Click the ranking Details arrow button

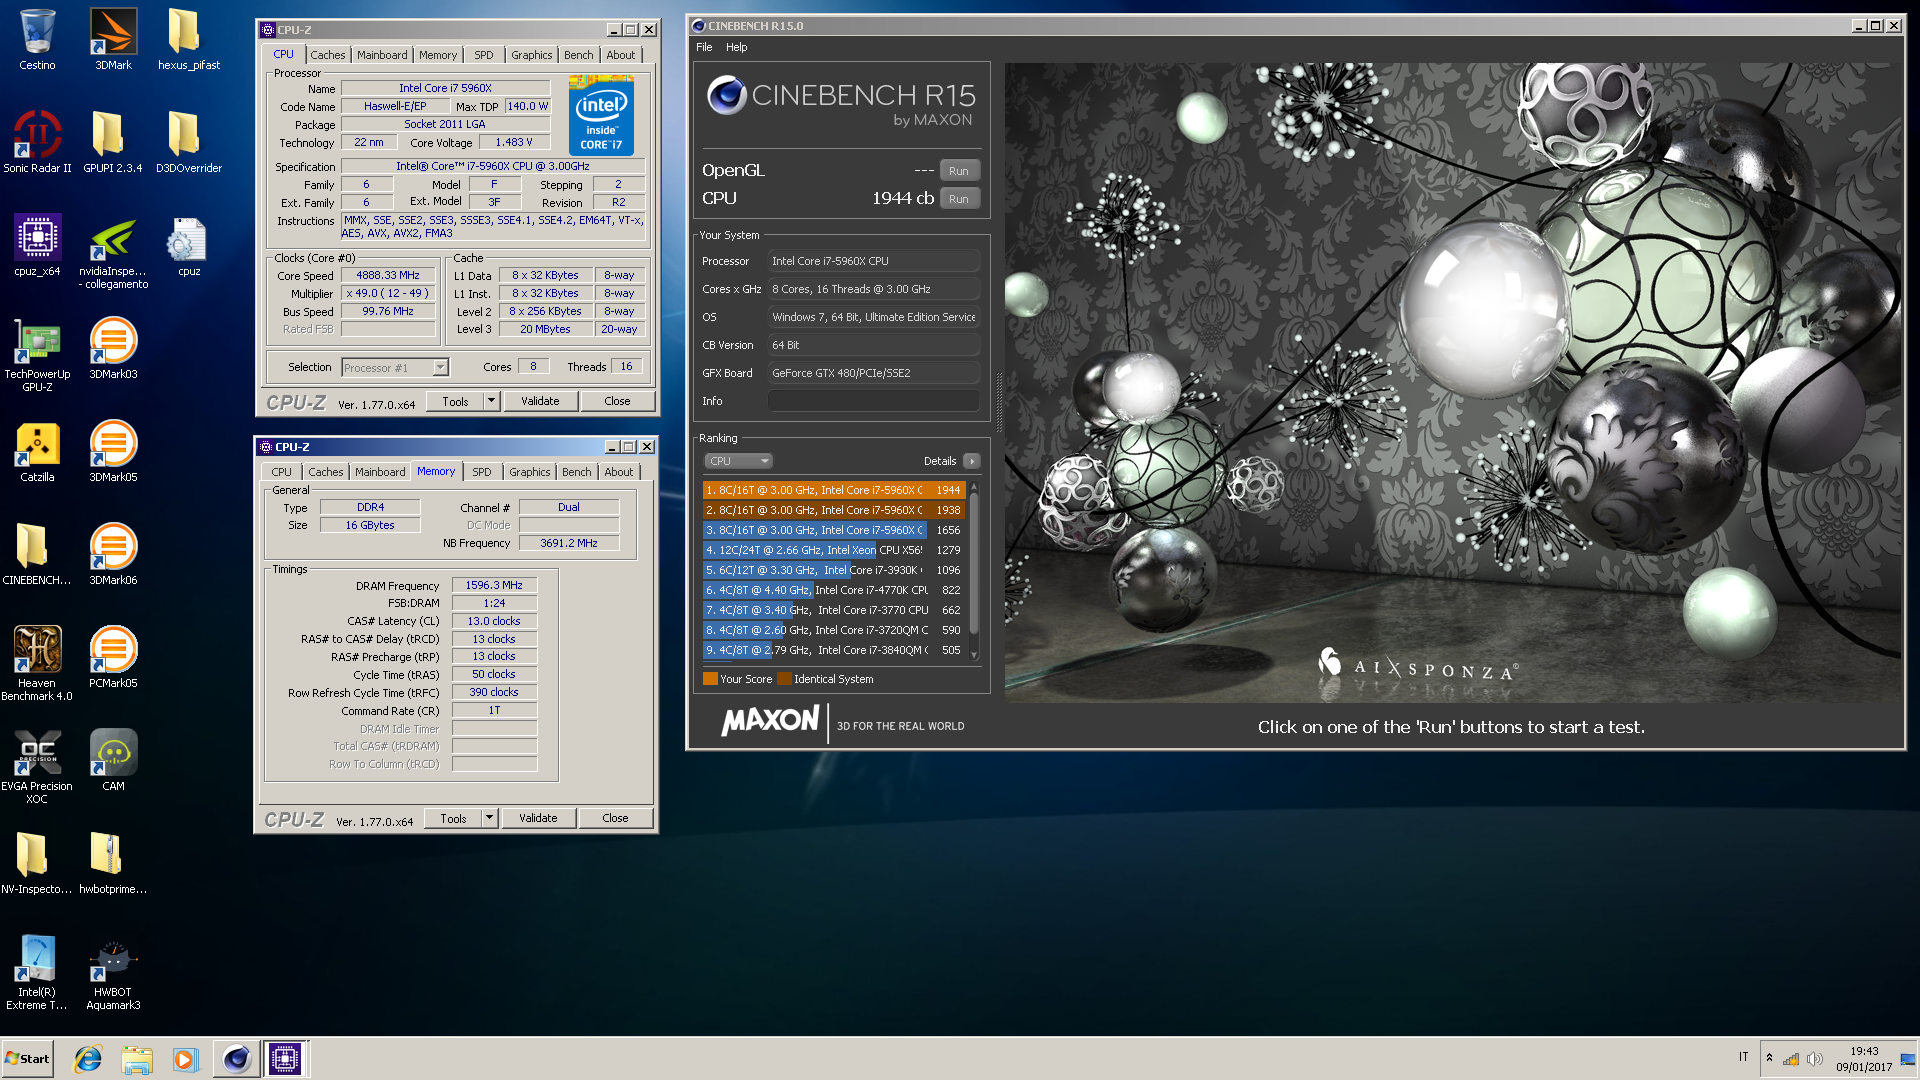click(x=972, y=461)
